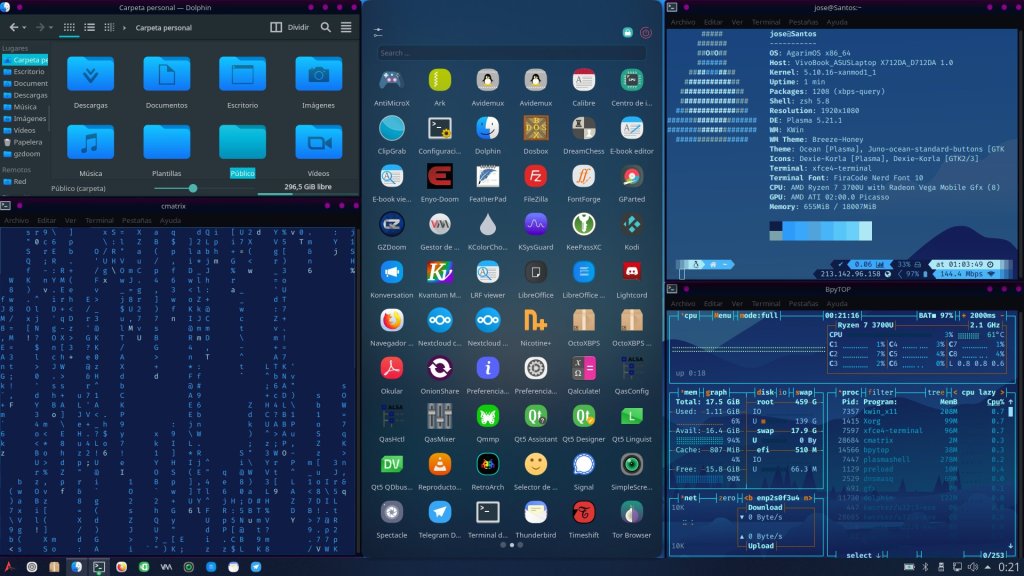Image resolution: width=1024 pixels, height=576 pixels.
Task: Launch the Tor Browser application
Action: click(631, 512)
